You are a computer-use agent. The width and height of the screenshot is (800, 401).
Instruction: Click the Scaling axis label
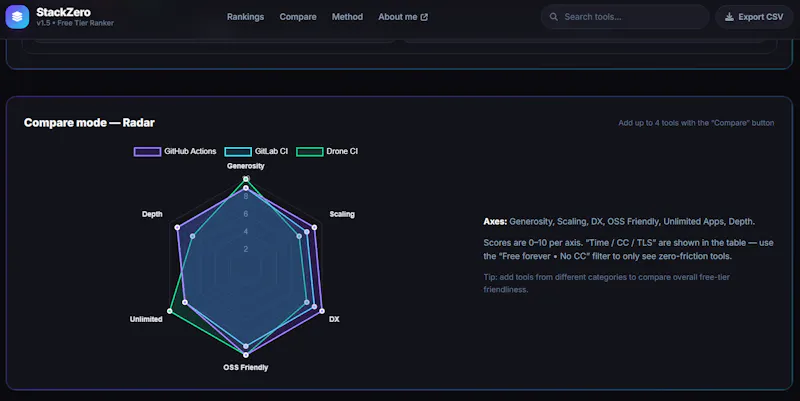click(x=342, y=214)
